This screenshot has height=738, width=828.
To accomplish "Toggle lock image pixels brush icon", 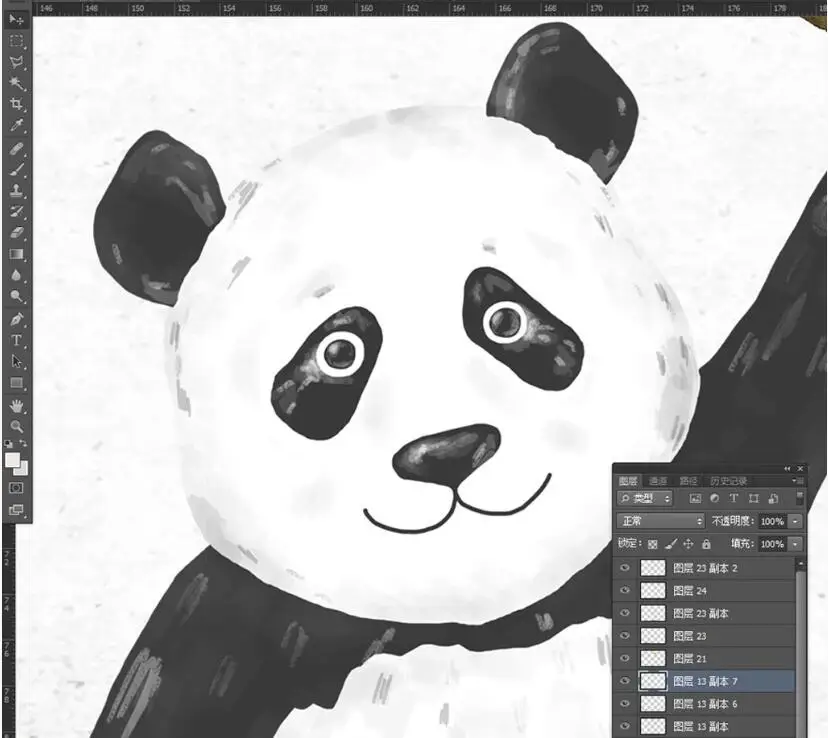I will 671,544.
